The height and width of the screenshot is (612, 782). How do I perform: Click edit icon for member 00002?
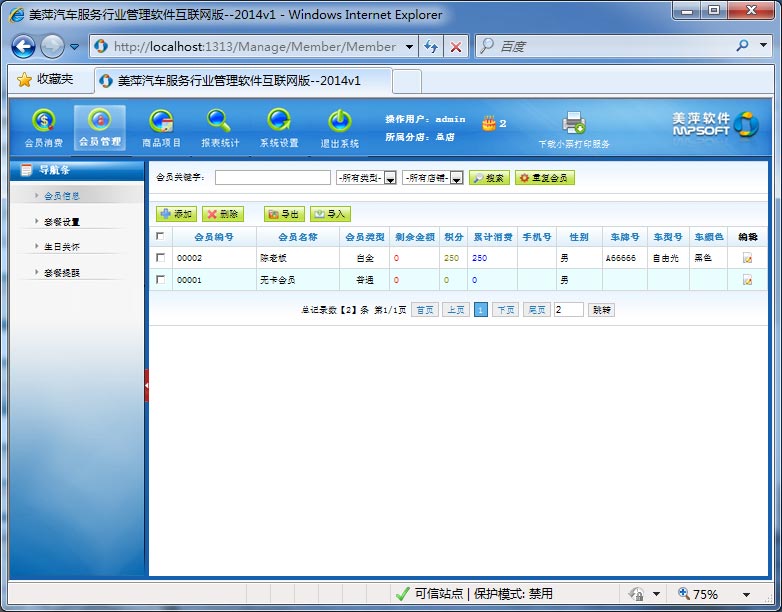(x=747, y=258)
